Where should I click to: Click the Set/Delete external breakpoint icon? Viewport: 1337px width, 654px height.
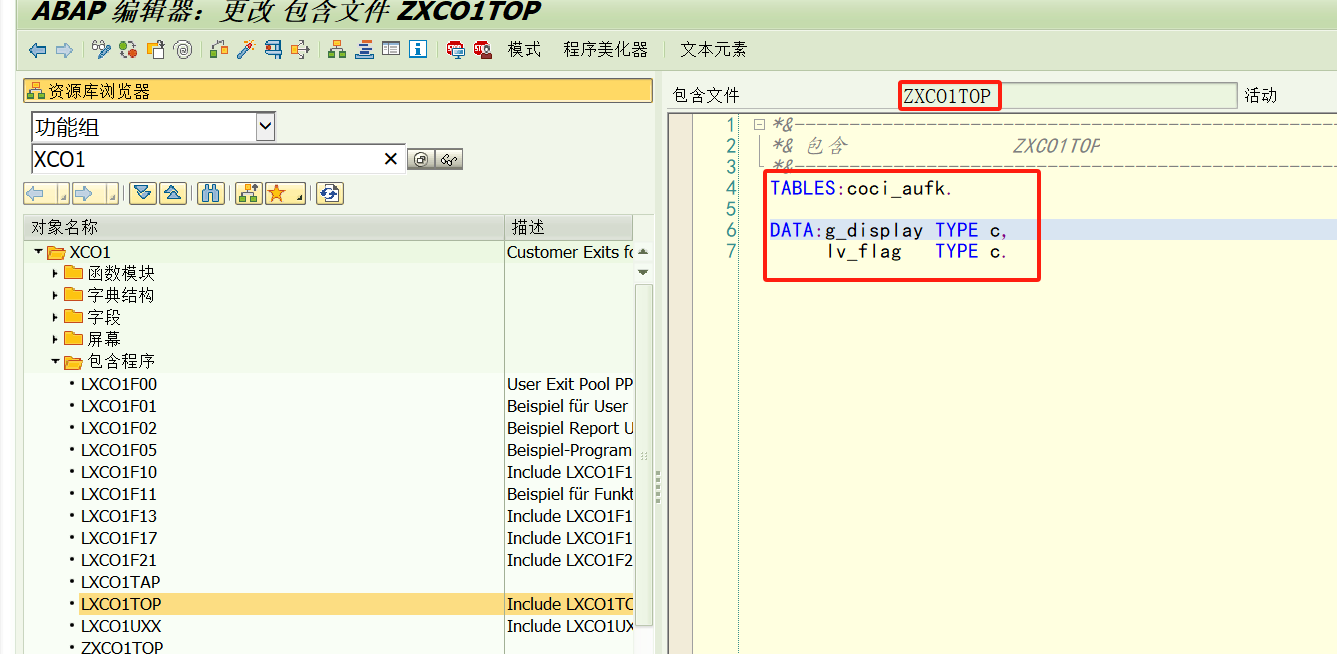click(x=483, y=49)
